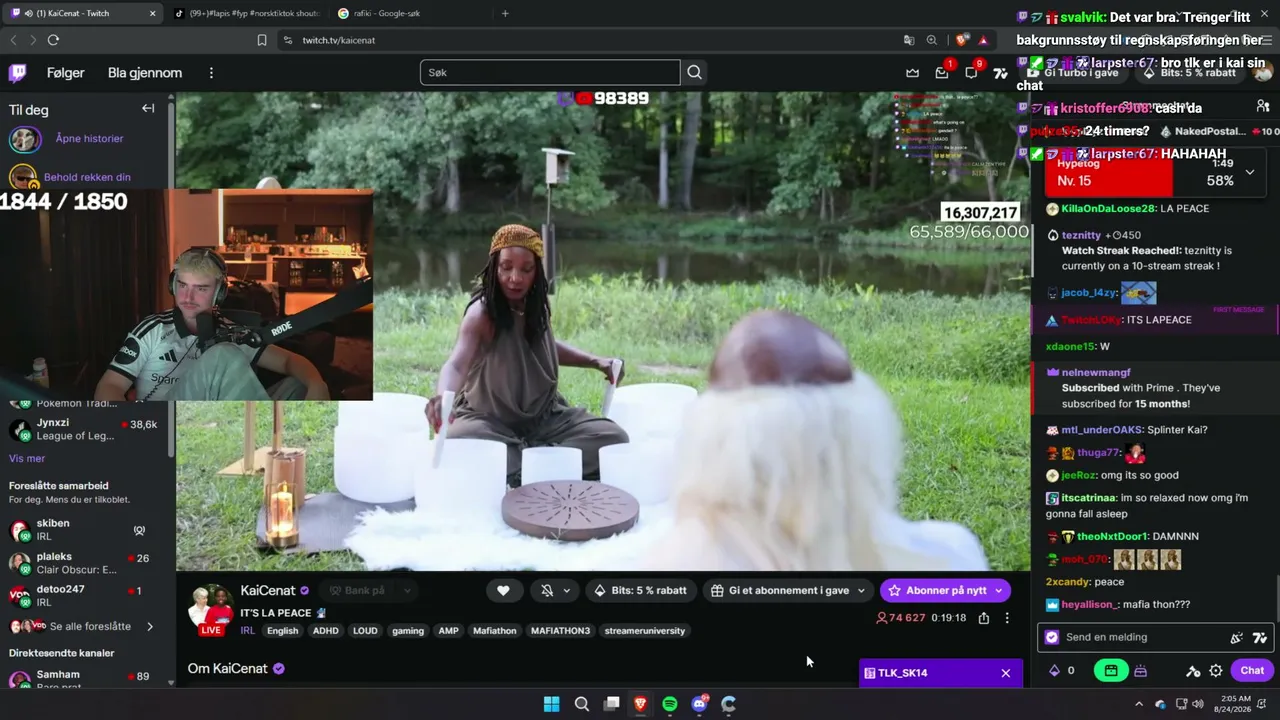This screenshot has height=720, width=1280.
Task: Click the Chat send button
Action: coord(1252,671)
